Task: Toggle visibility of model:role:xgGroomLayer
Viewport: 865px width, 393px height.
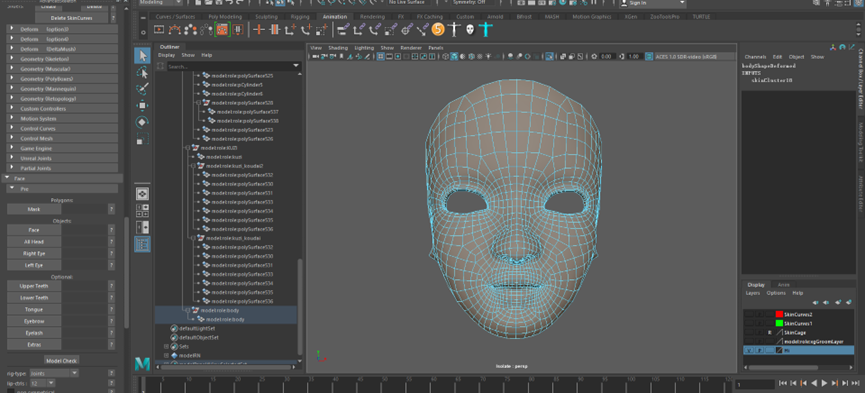Action: [749, 342]
